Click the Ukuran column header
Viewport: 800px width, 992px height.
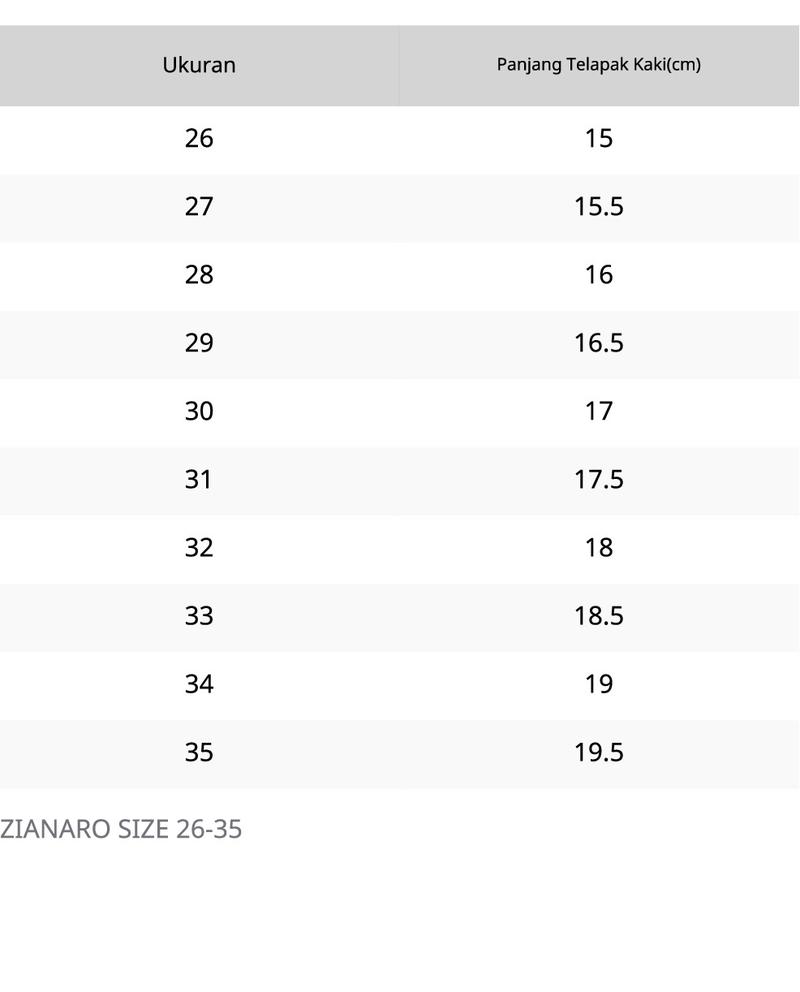[199, 65]
